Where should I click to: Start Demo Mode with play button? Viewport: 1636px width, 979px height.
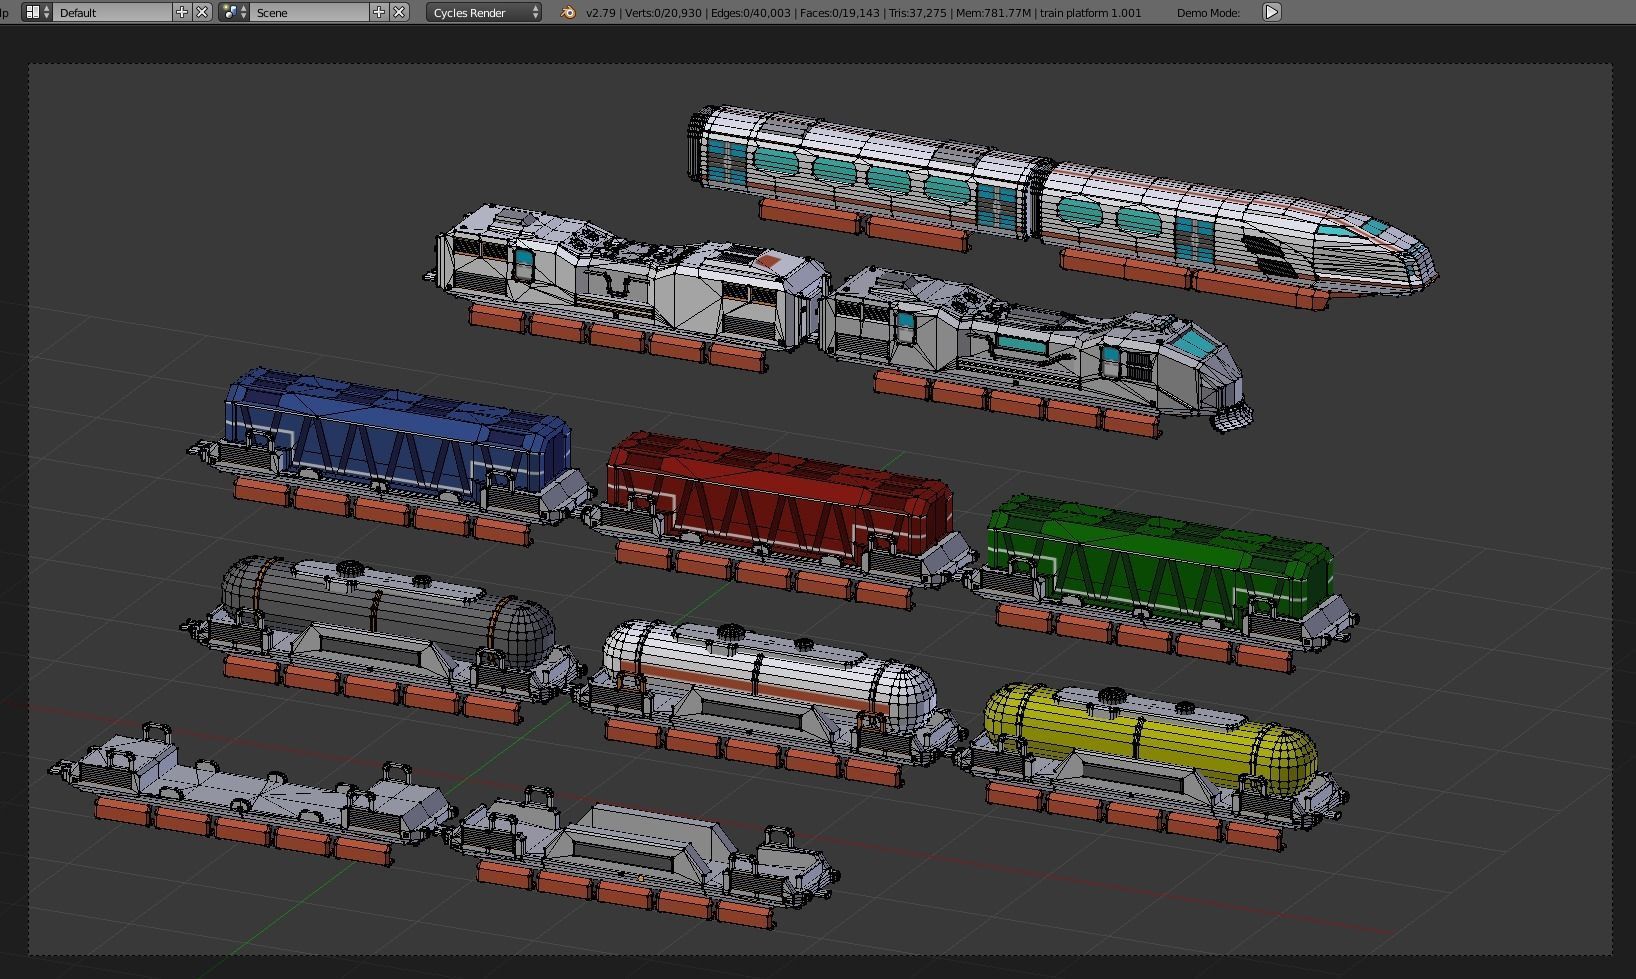coord(1271,12)
